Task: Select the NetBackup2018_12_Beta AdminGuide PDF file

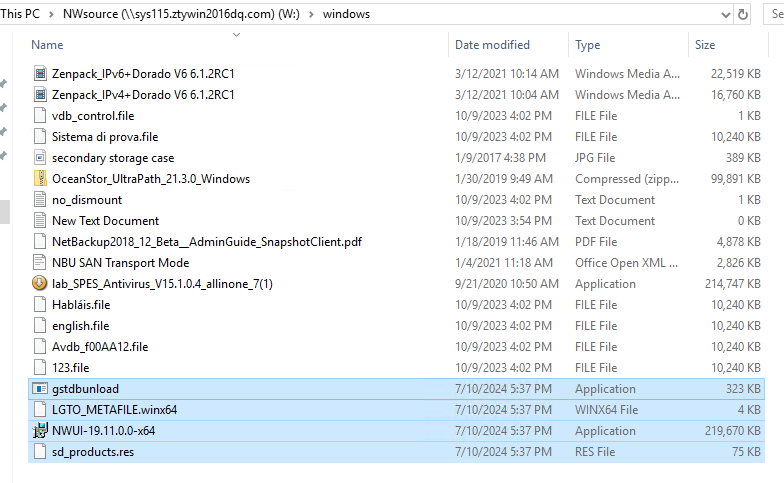Action: 207,242
